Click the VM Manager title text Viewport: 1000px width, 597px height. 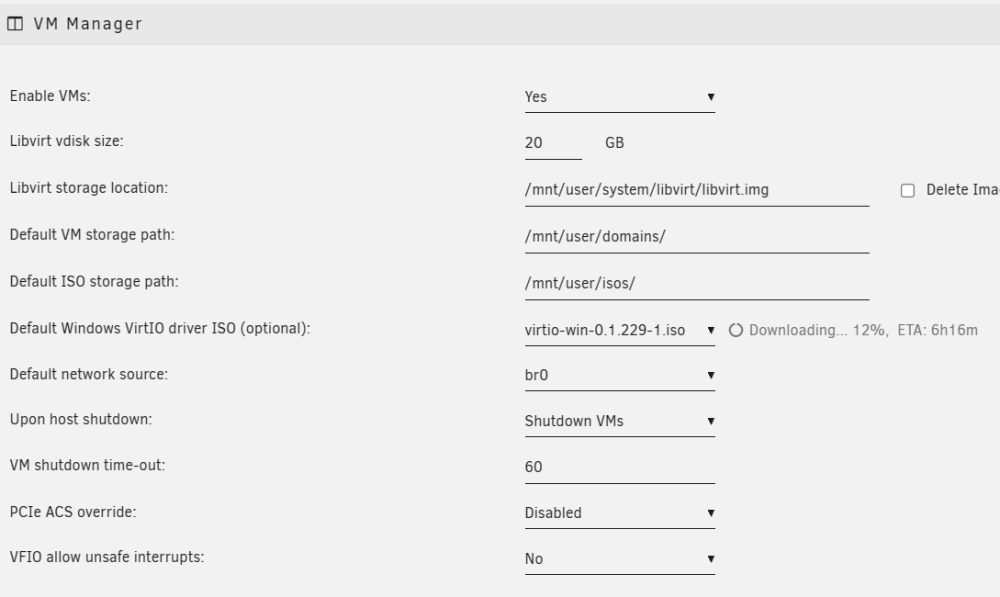point(87,24)
